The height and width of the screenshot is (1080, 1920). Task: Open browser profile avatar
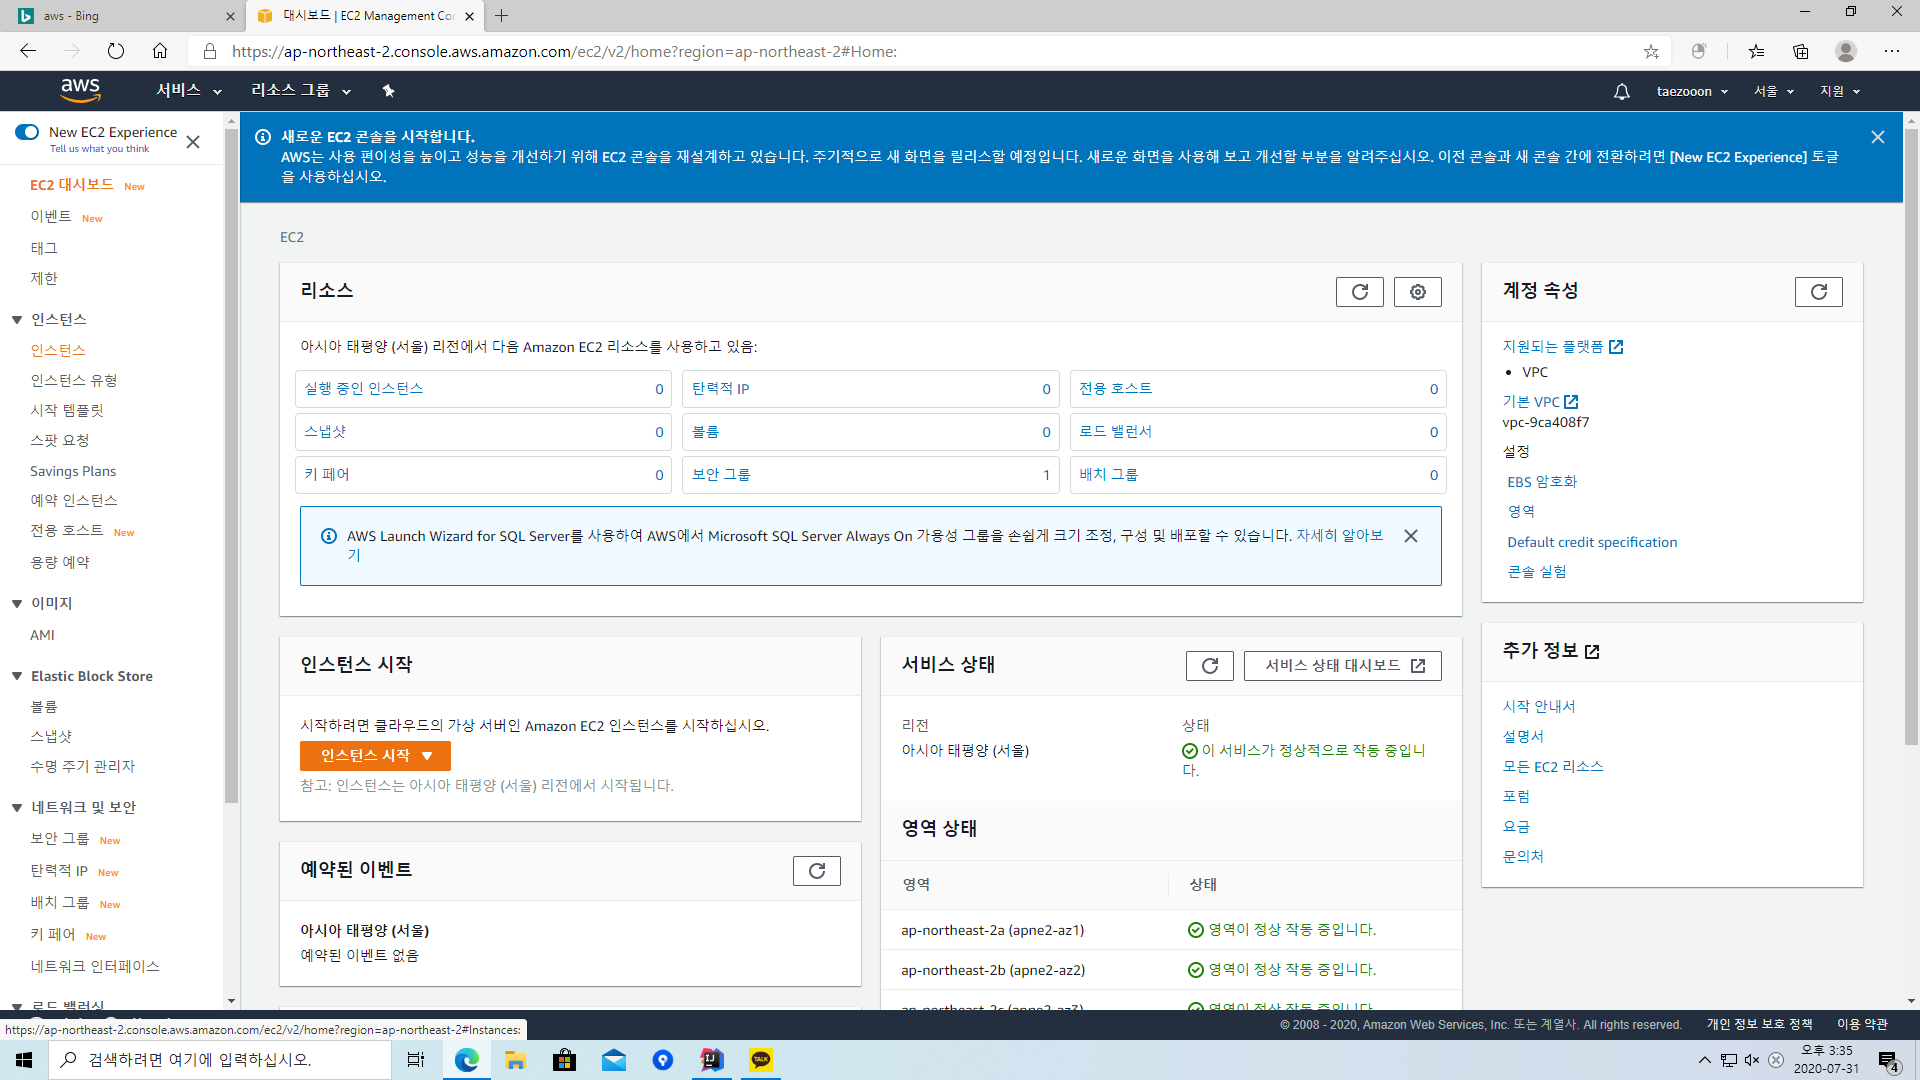1846,51
